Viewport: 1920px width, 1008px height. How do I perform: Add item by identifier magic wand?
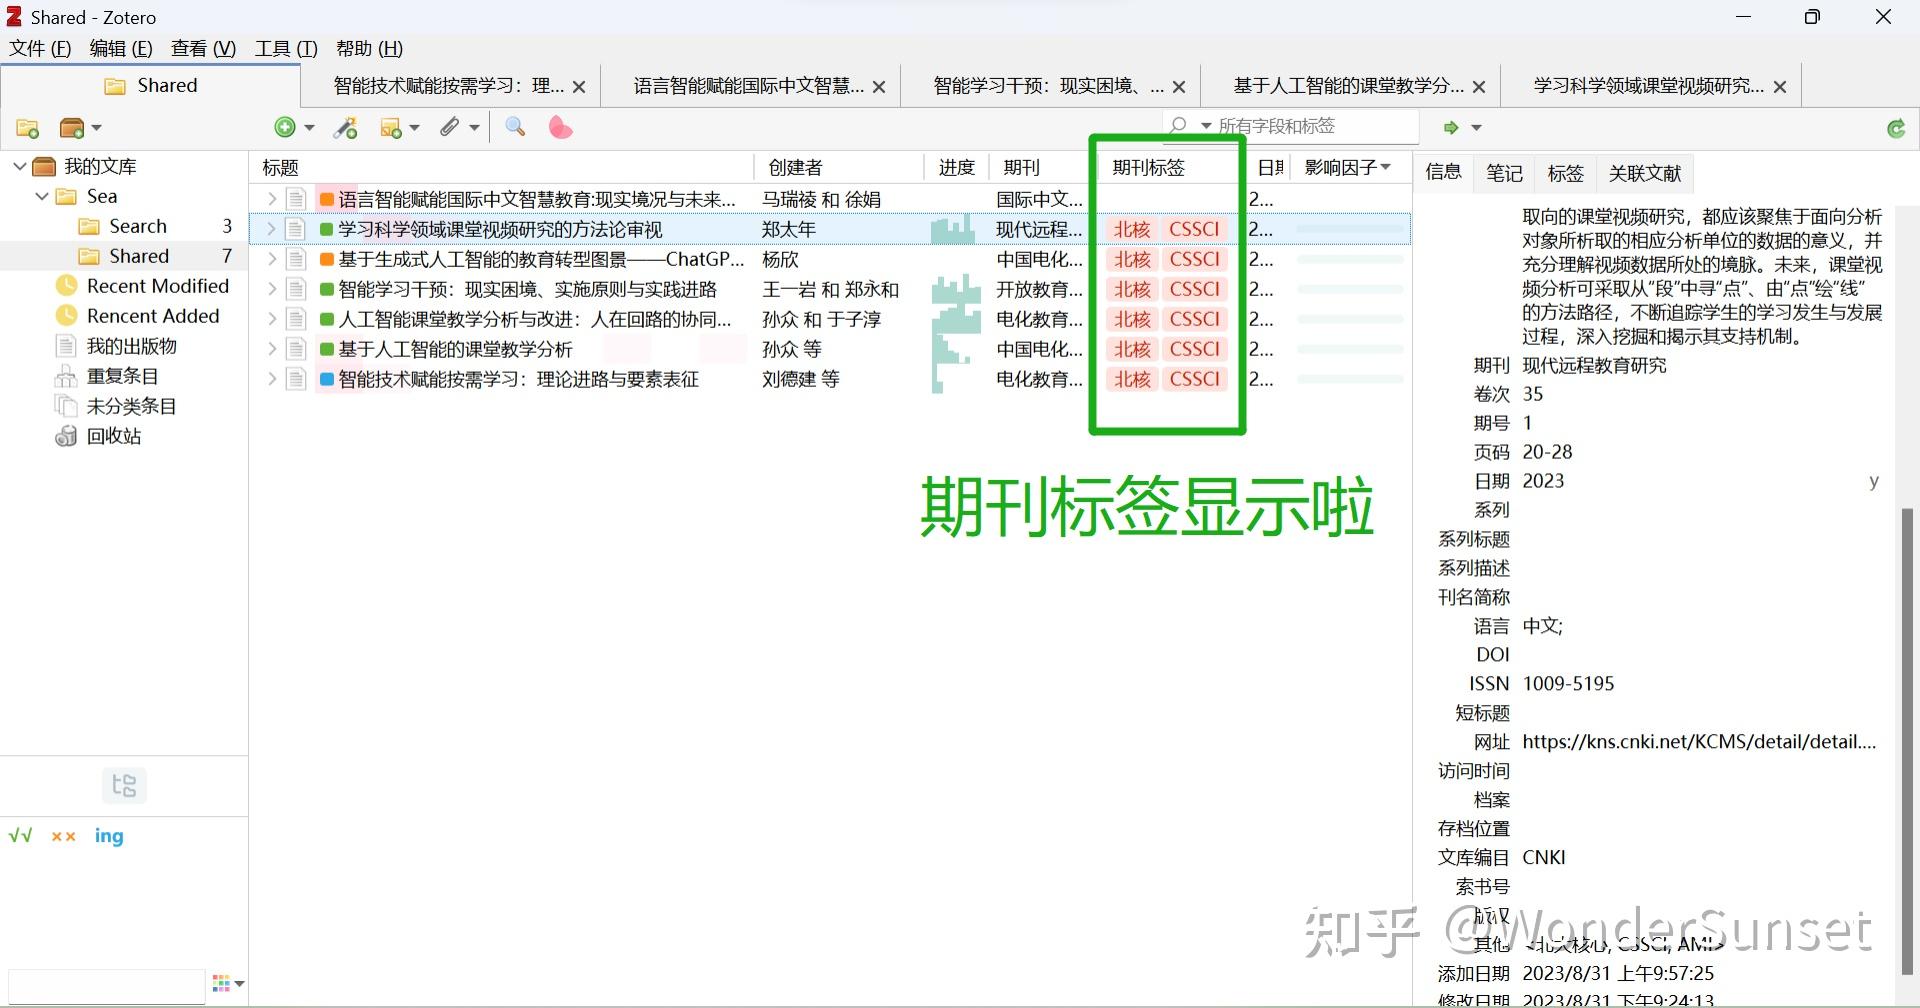point(346,127)
